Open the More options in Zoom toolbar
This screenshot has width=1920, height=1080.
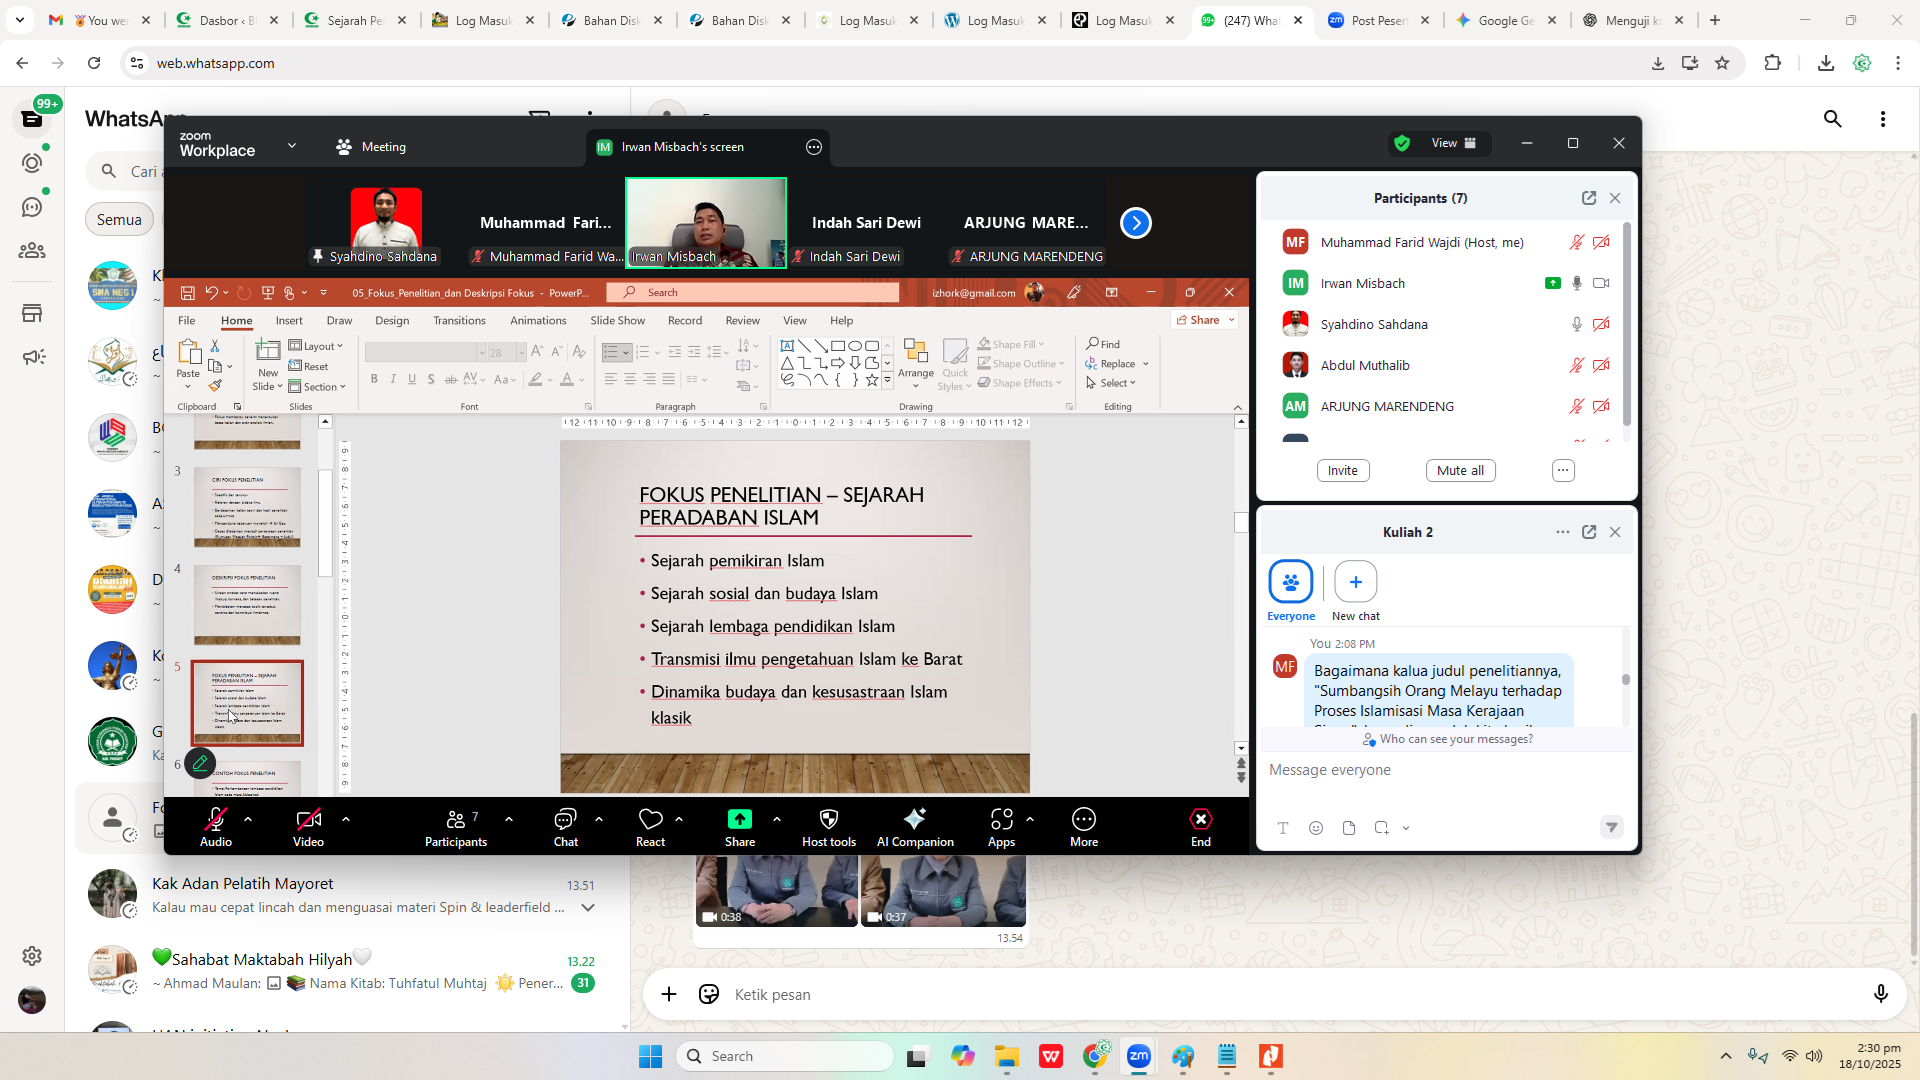[x=1084, y=827]
